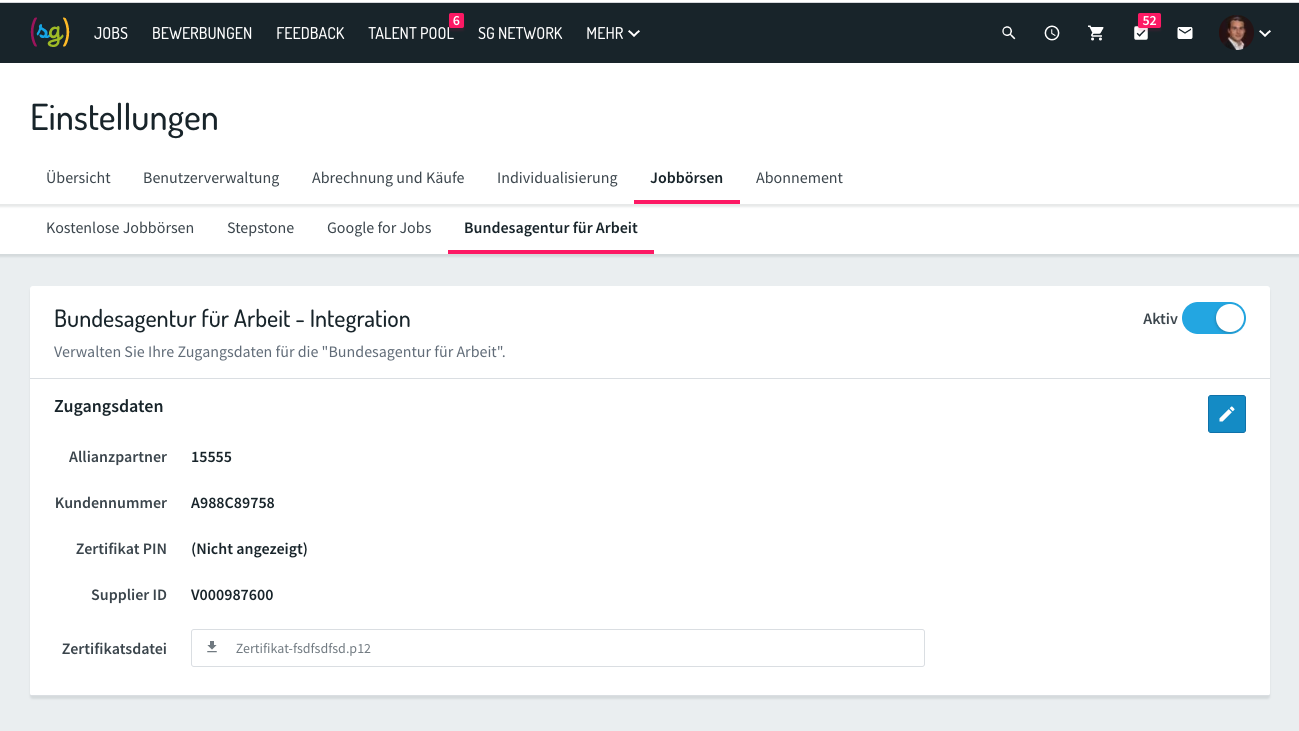This screenshot has height=731, width=1299.
Task: Click the Zugangsdaten section heading
Action: (108, 407)
